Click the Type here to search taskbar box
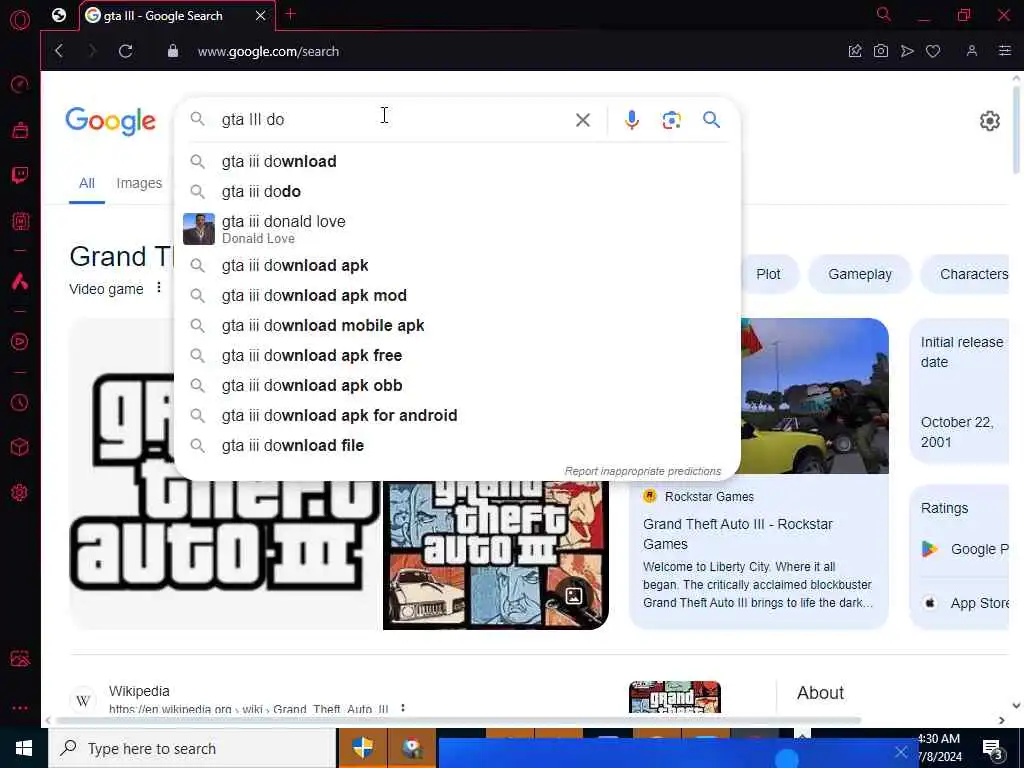This screenshot has height=768, width=1024. [x=192, y=748]
